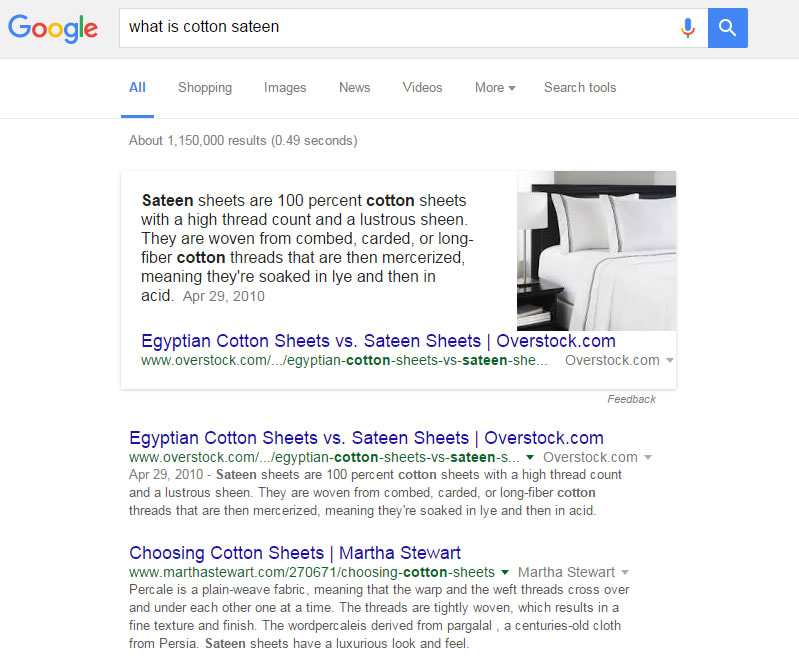Open the Videos tab
Screen dimensions: 799x659
[x=422, y=88]
